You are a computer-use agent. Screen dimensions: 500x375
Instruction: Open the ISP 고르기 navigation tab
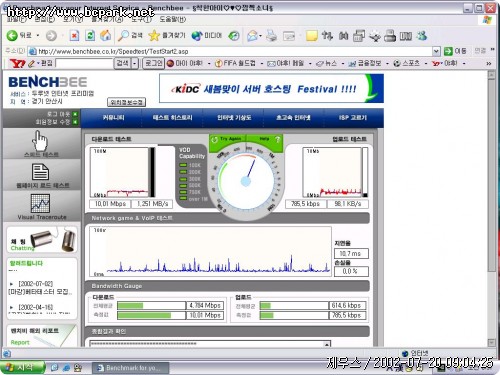tap(353, 118)
